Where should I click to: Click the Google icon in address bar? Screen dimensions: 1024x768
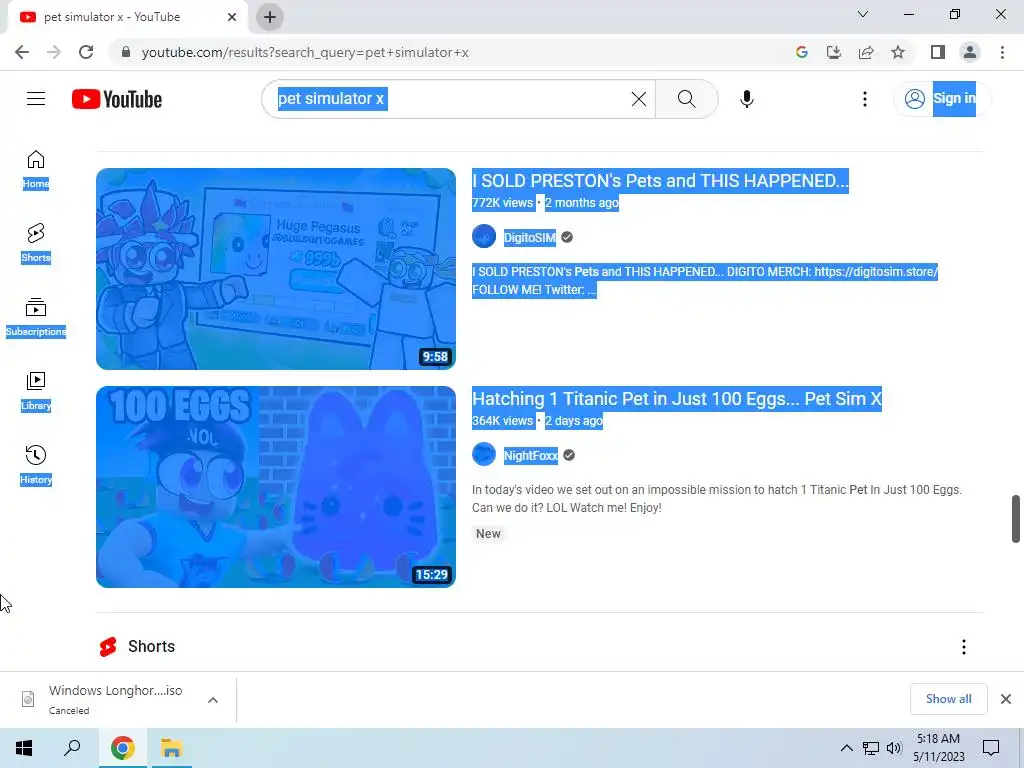click(x=802, y=52)
